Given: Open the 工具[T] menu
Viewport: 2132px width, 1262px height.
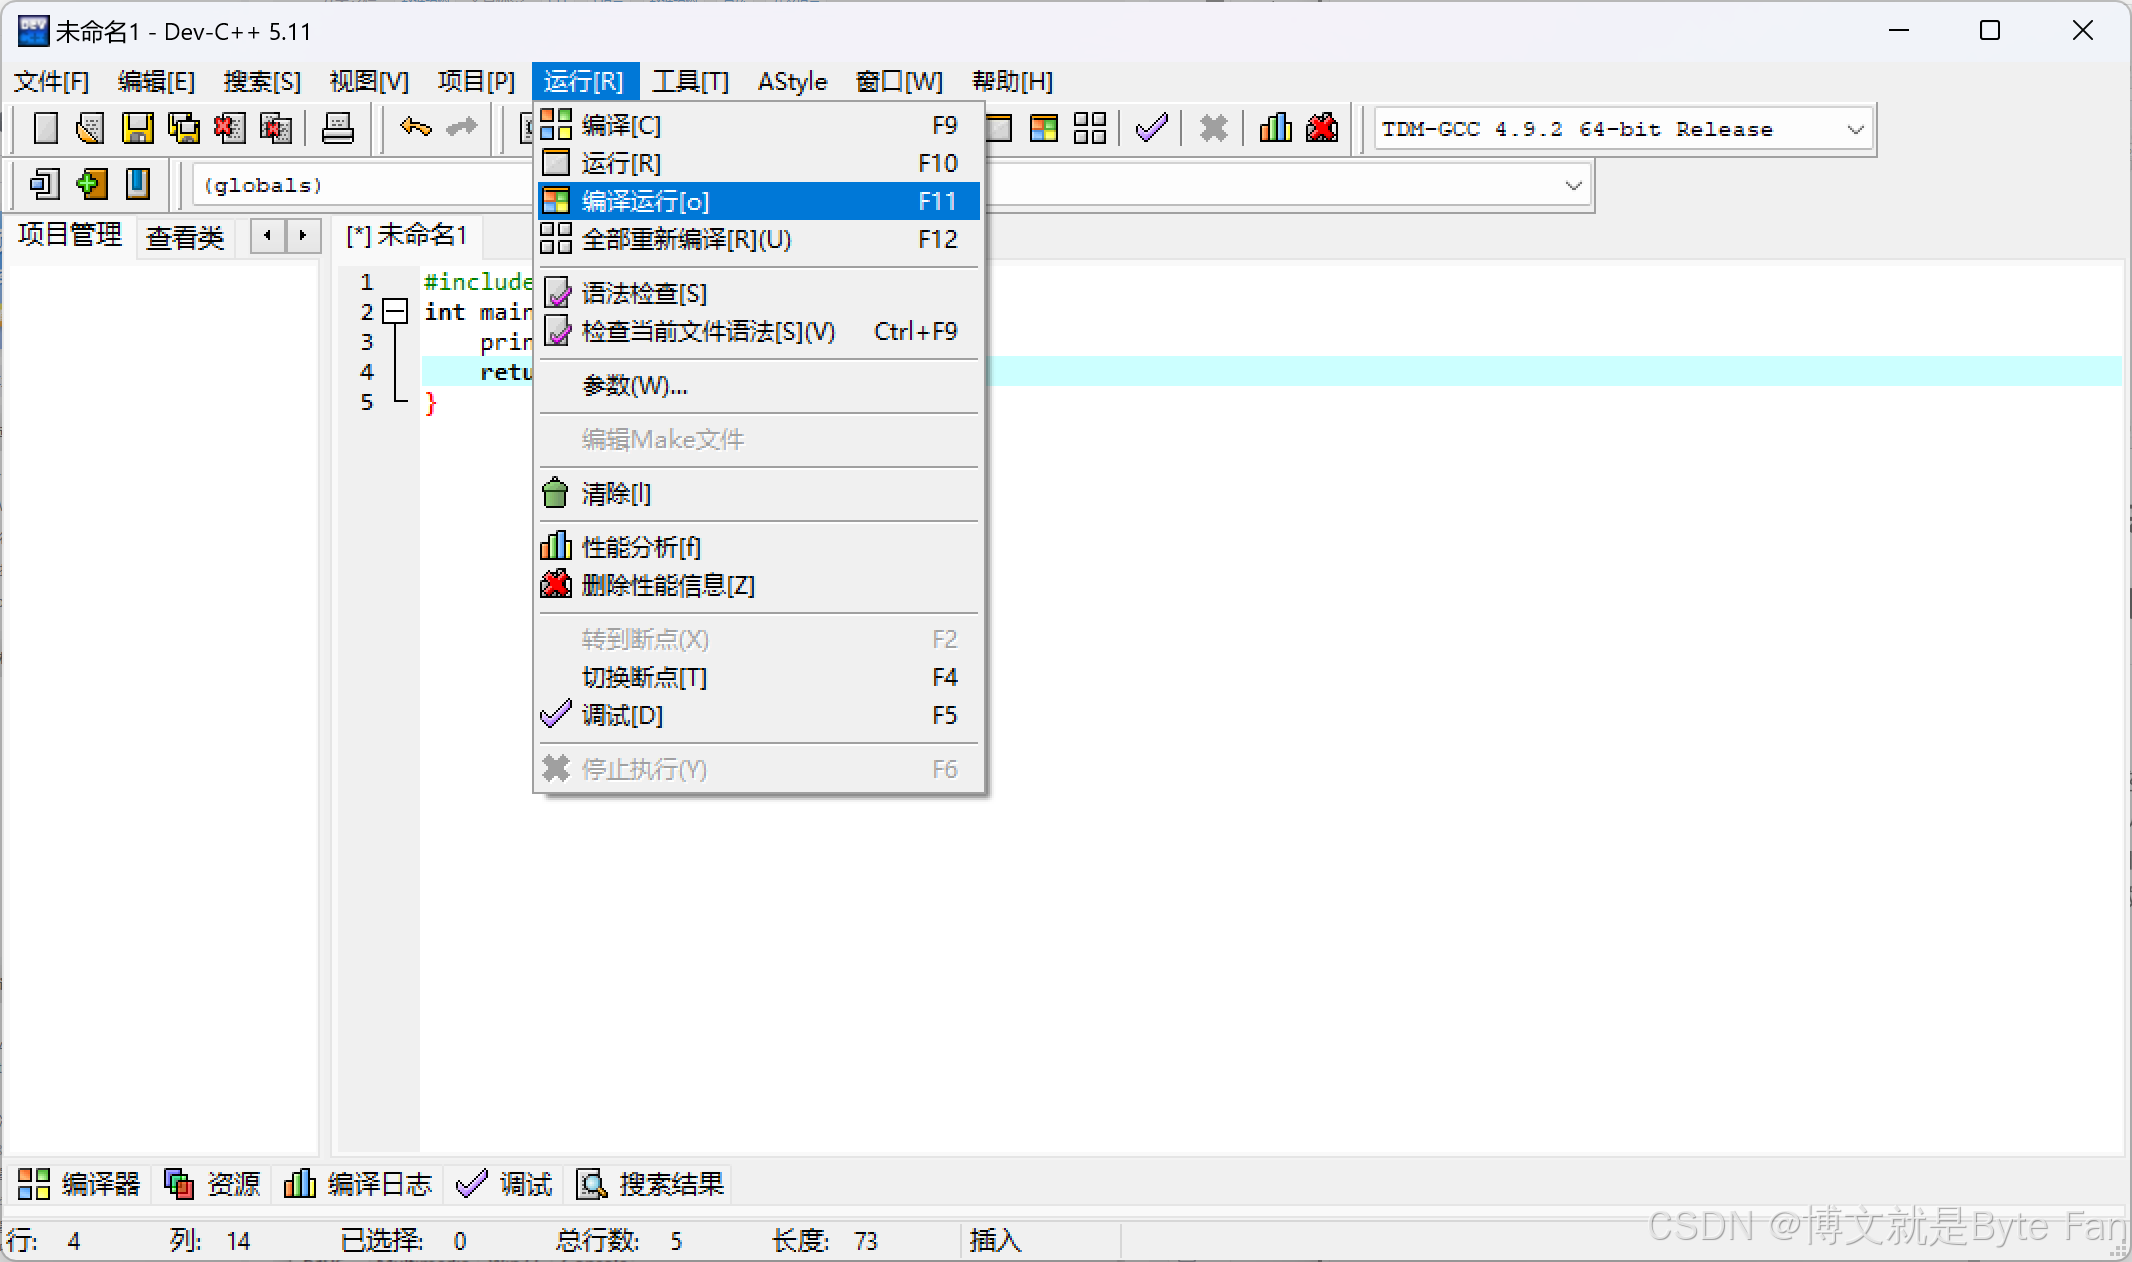Looking at the screenshot, I should [690, 81].
